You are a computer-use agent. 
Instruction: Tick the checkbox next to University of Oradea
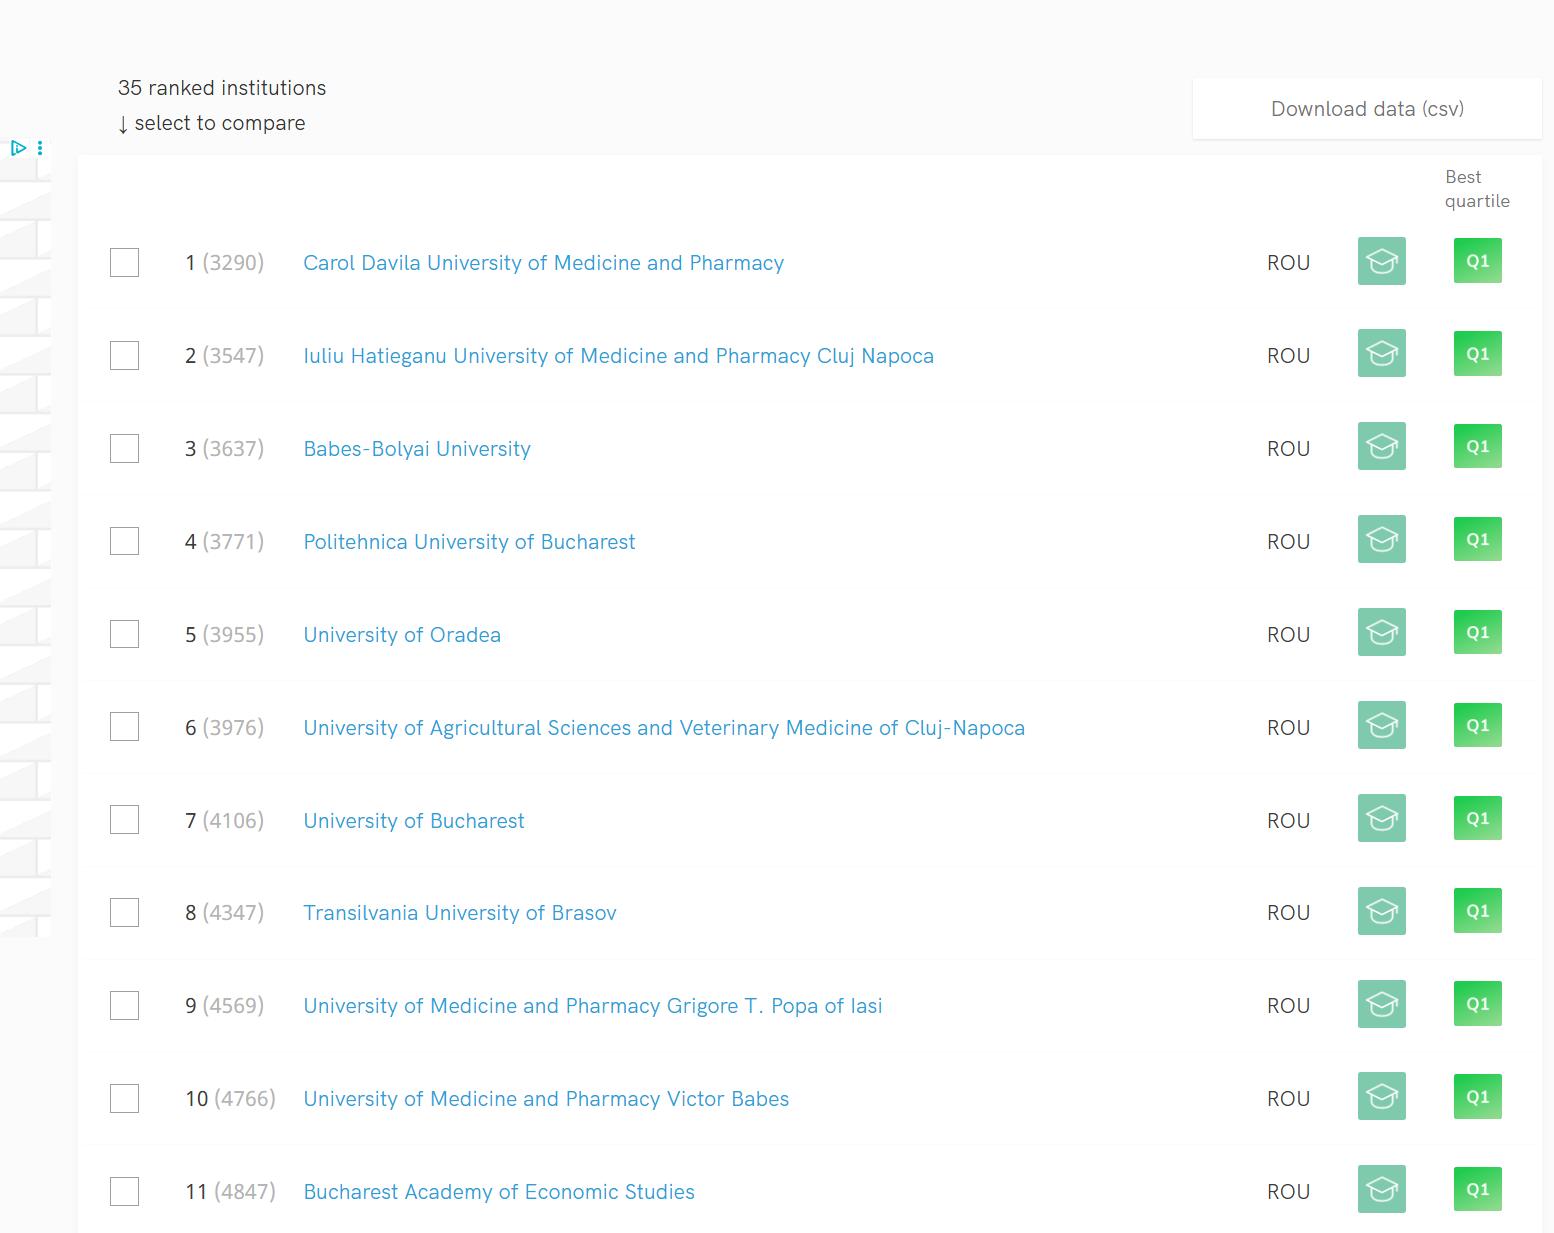[124, 634]
